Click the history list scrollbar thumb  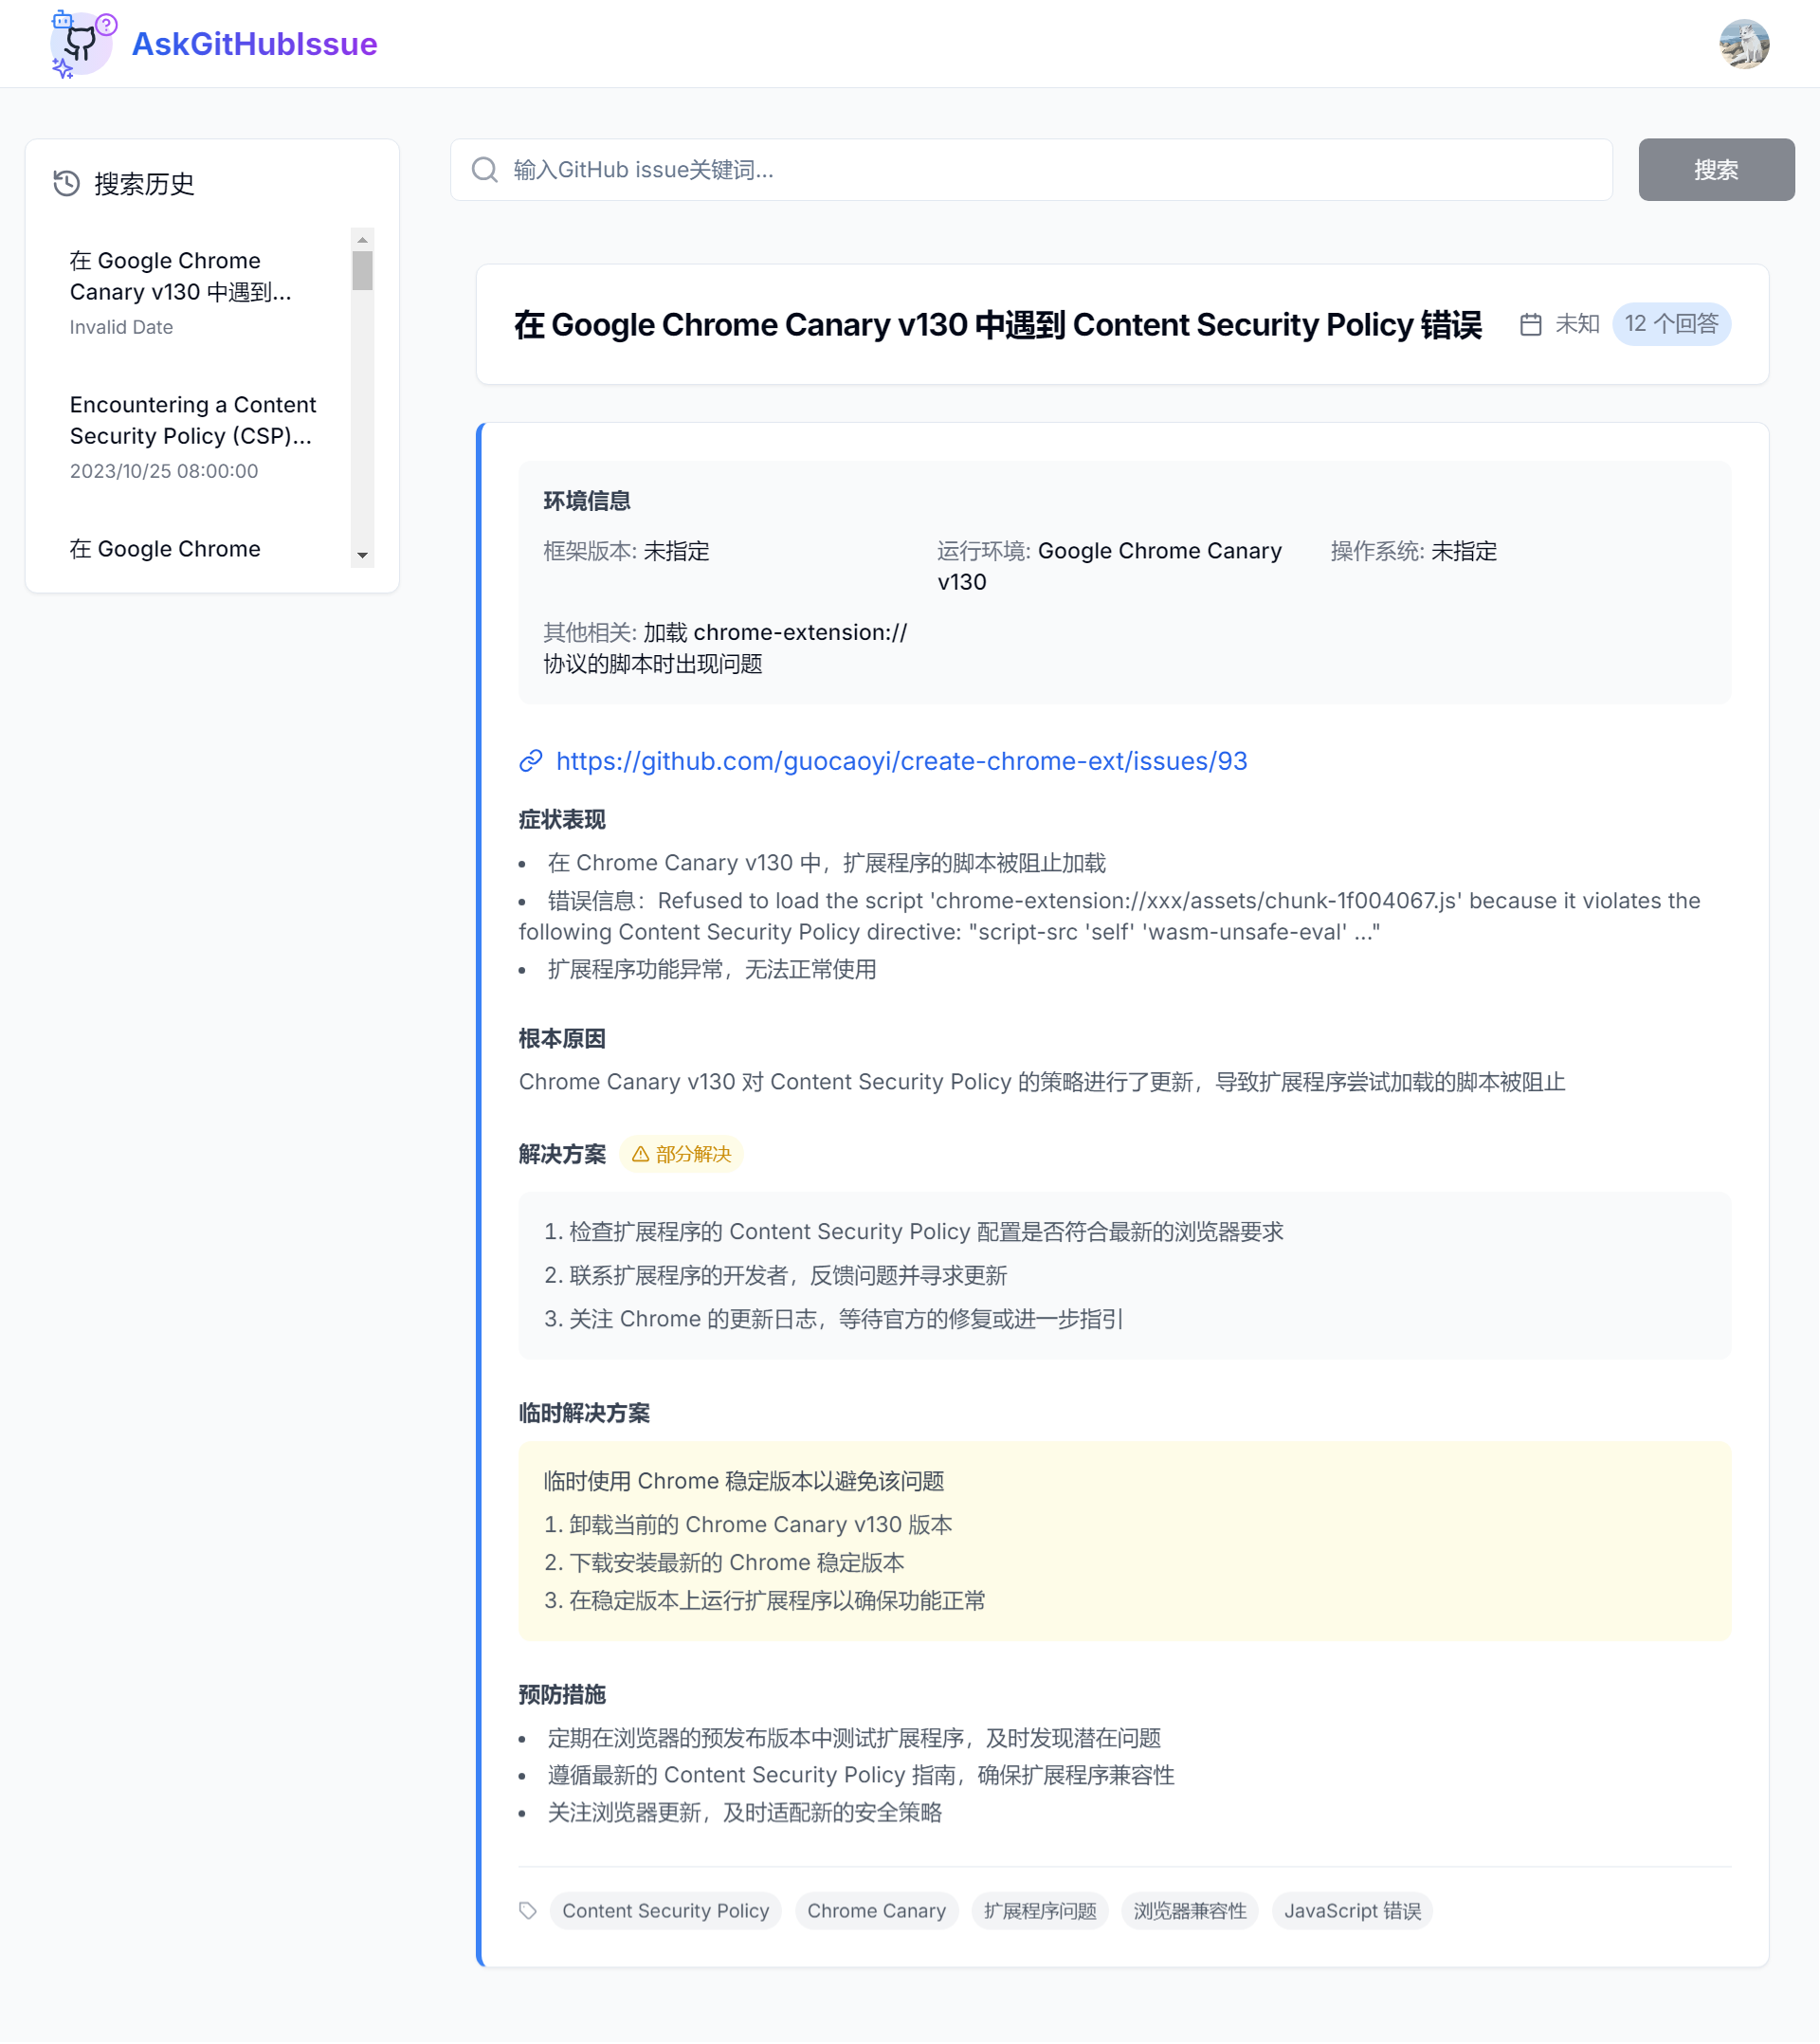(362, 270)
